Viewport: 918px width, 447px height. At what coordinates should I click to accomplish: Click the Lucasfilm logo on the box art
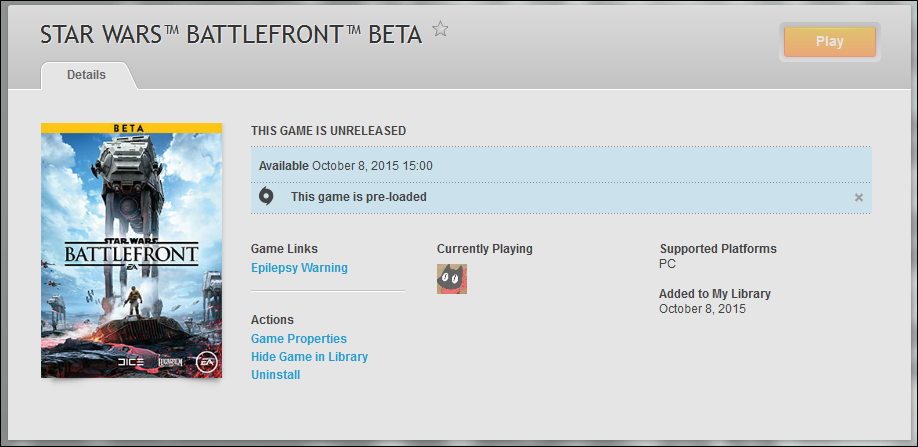tap(170, 362)
